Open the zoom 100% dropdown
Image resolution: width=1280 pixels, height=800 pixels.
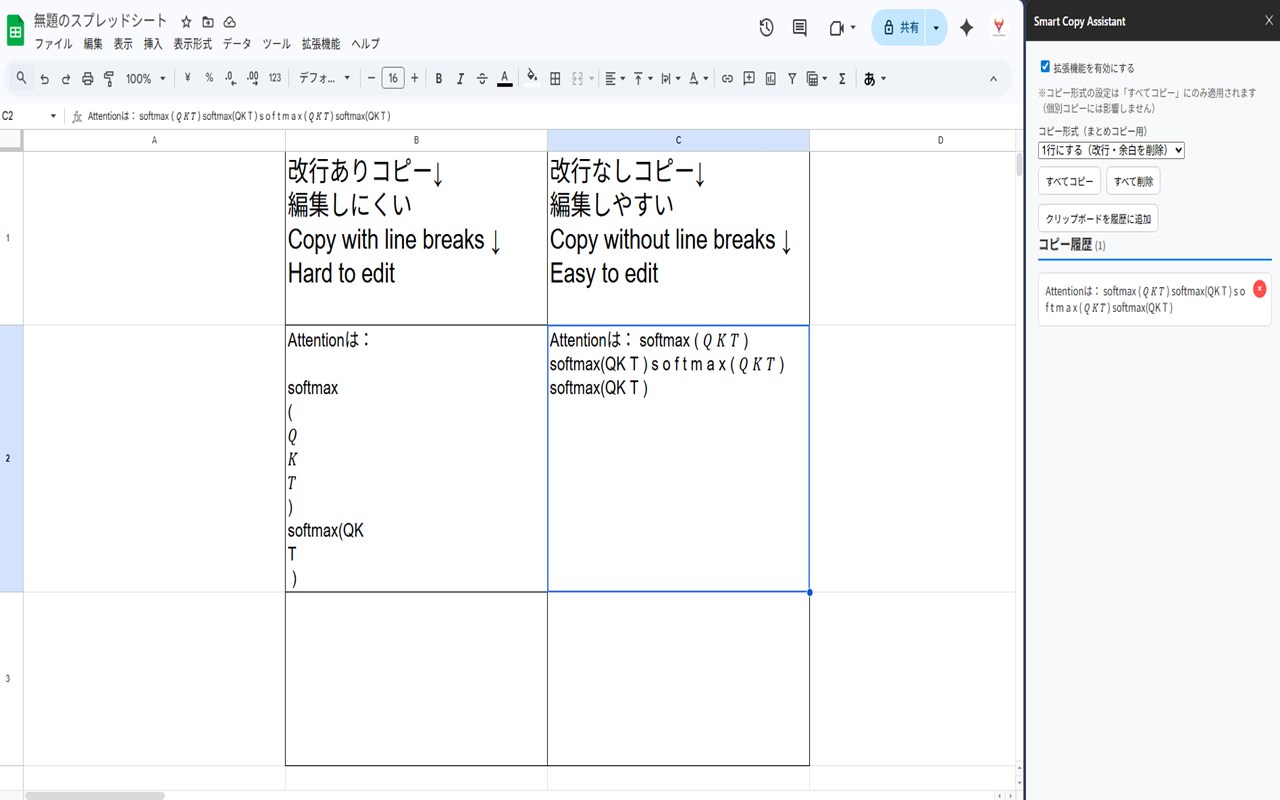coord(146,78)
